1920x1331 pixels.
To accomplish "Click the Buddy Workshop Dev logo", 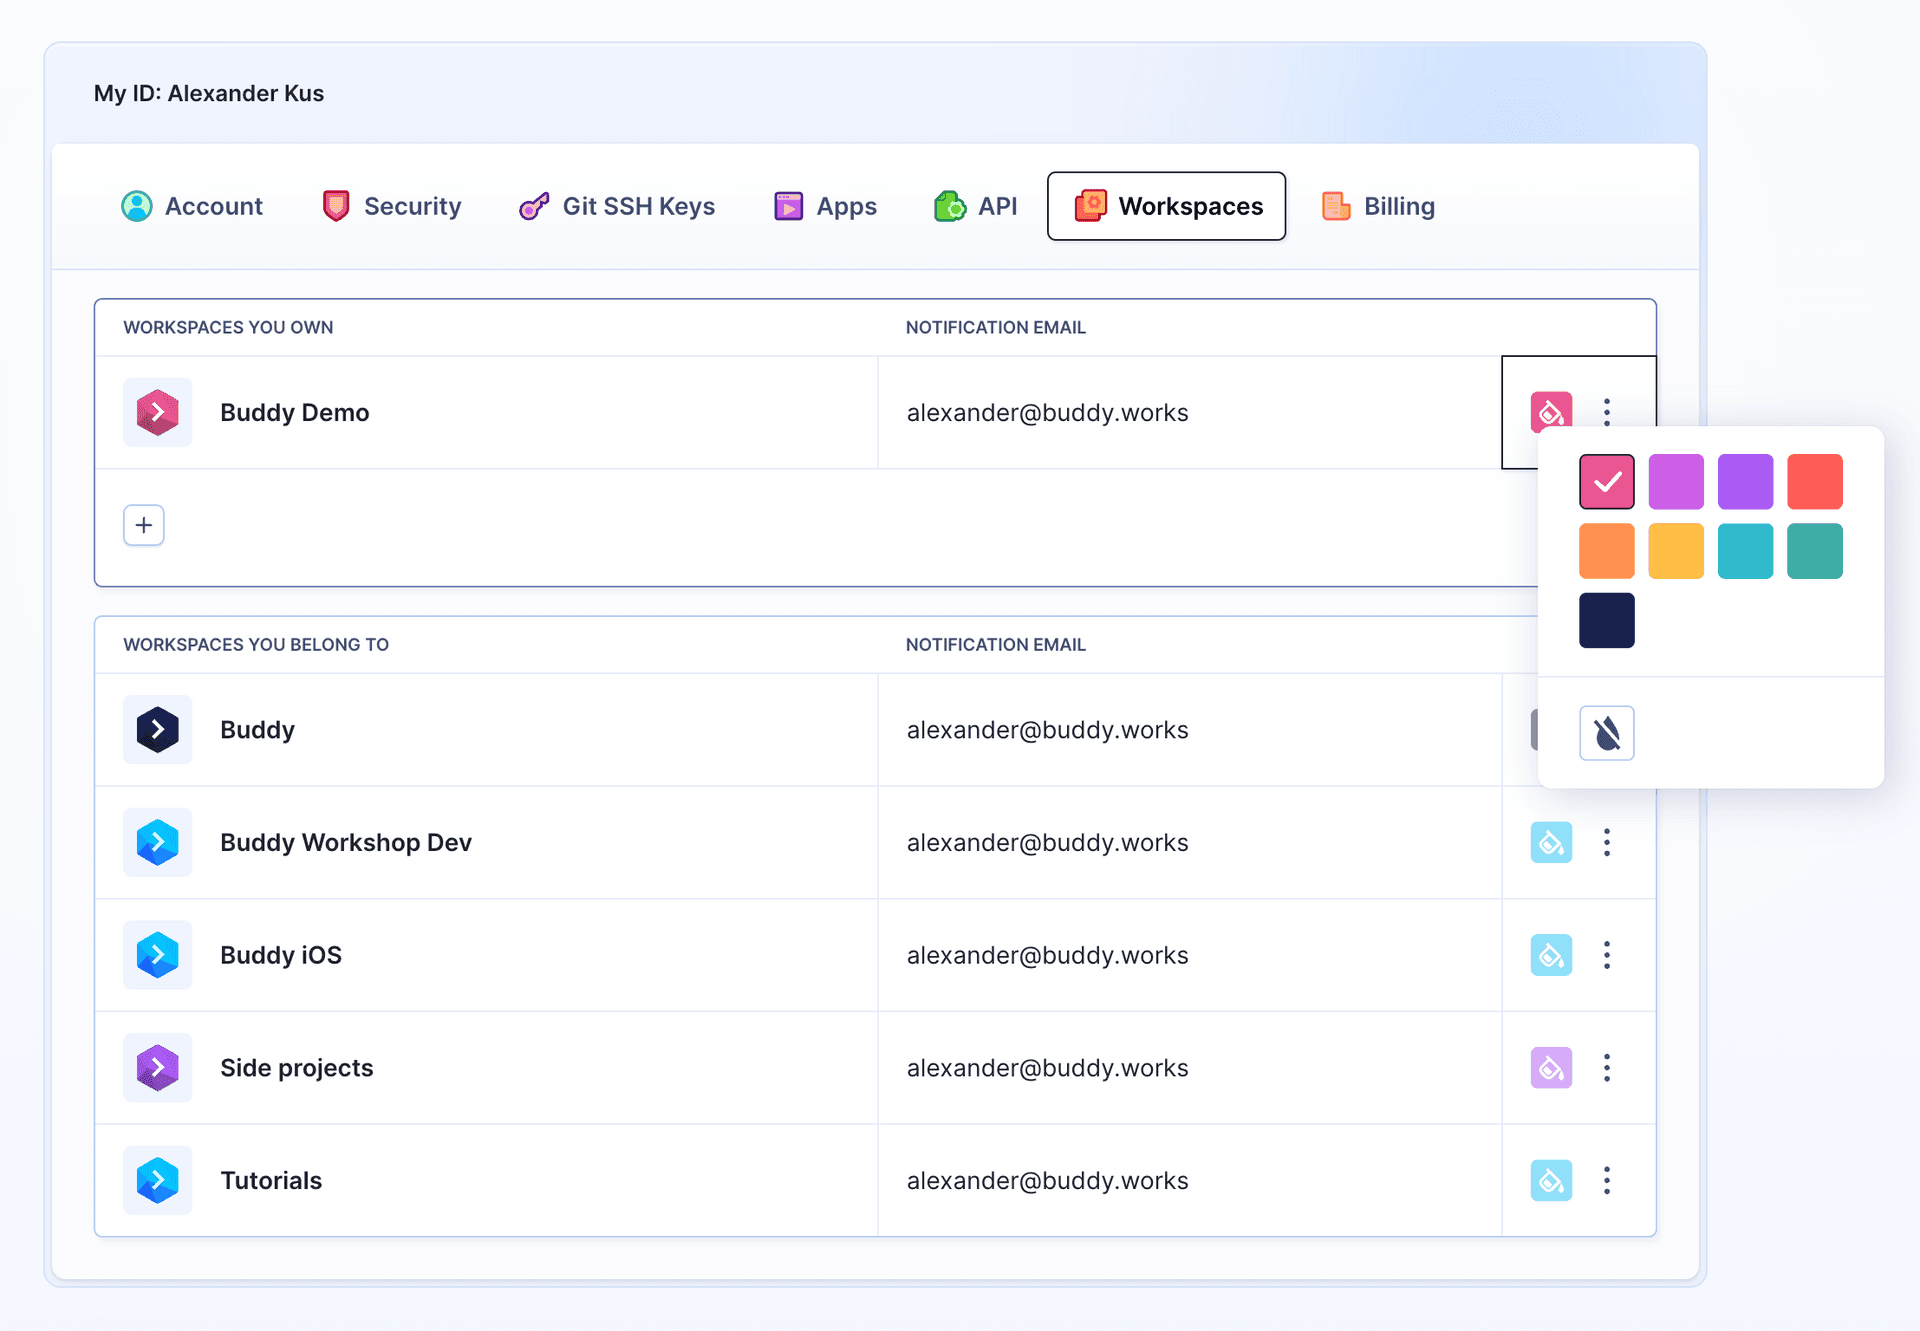I will [x=158, y=842].
